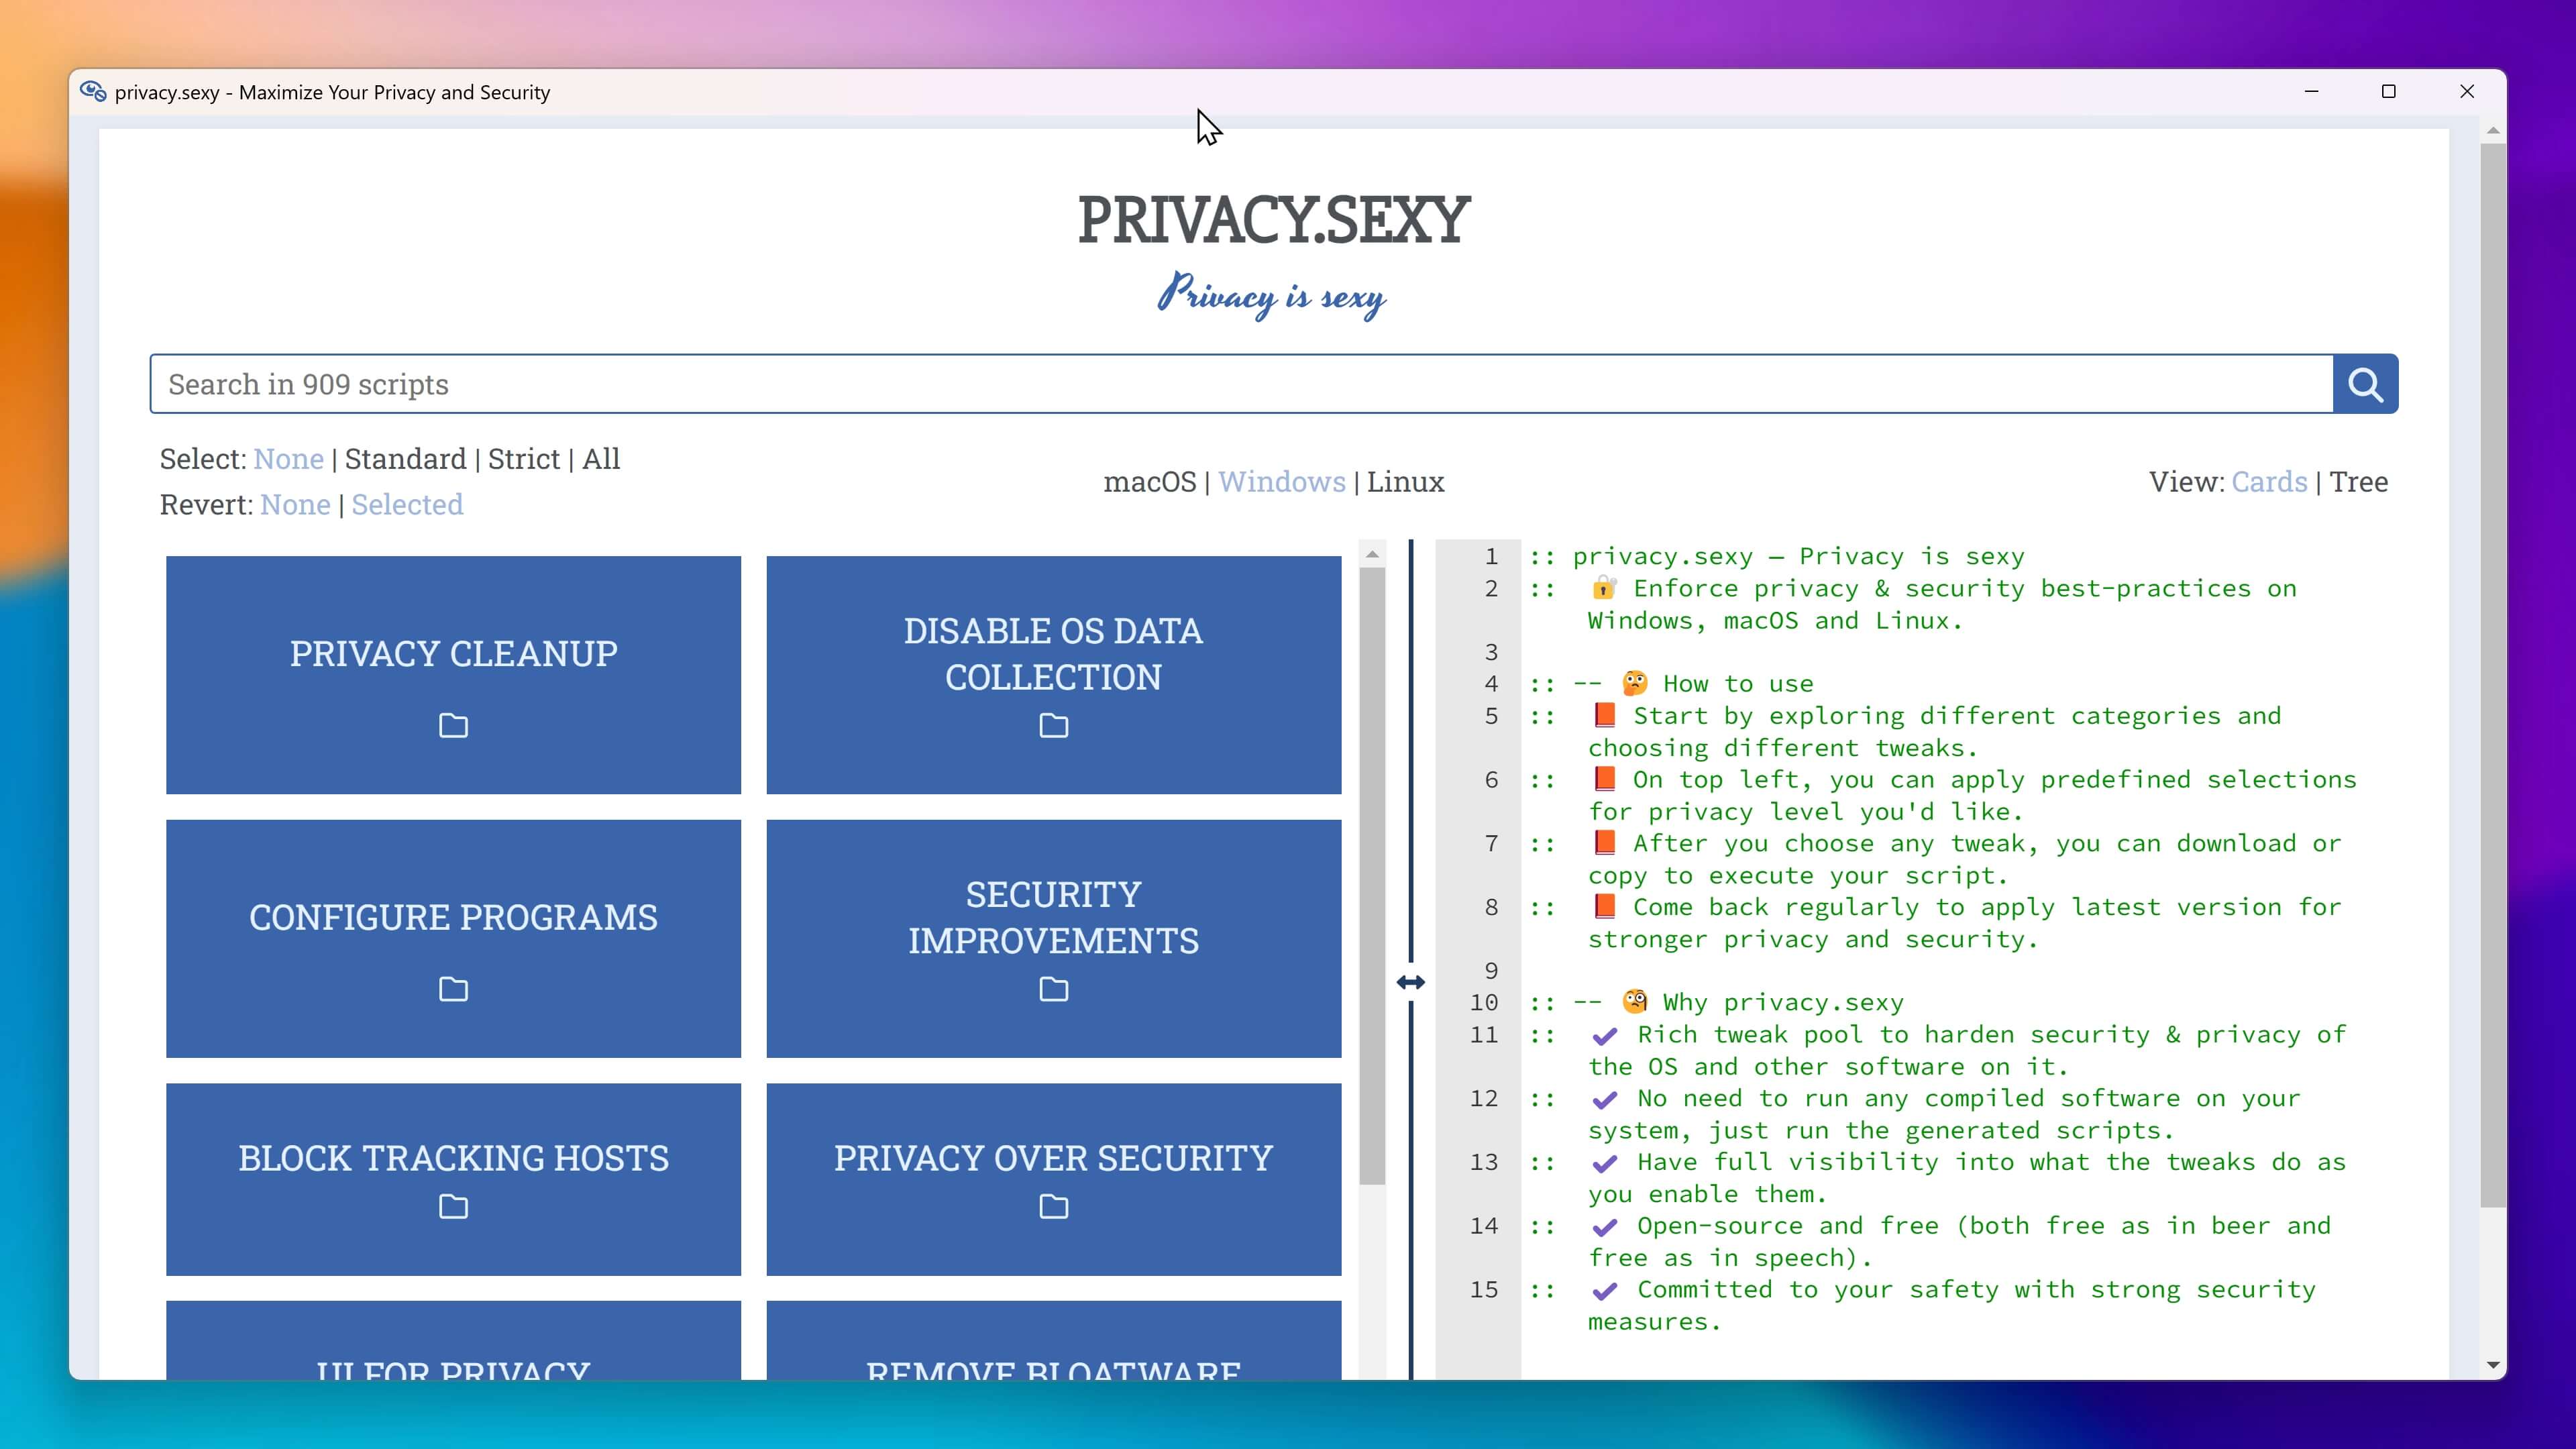Viewport: 2576px width, 1449px height.
Task: Switch view to Cards
Action: coord(2269,482)
